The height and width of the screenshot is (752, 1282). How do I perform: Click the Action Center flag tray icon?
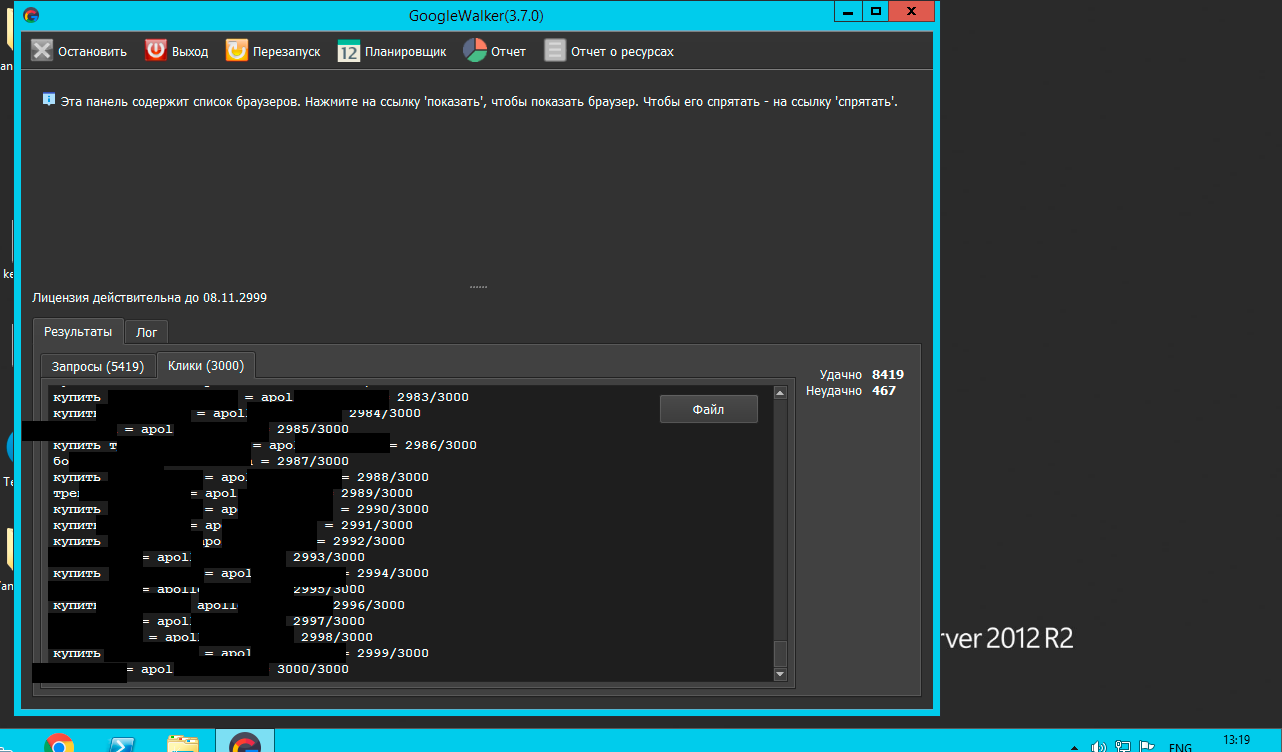click(1147, 746)
